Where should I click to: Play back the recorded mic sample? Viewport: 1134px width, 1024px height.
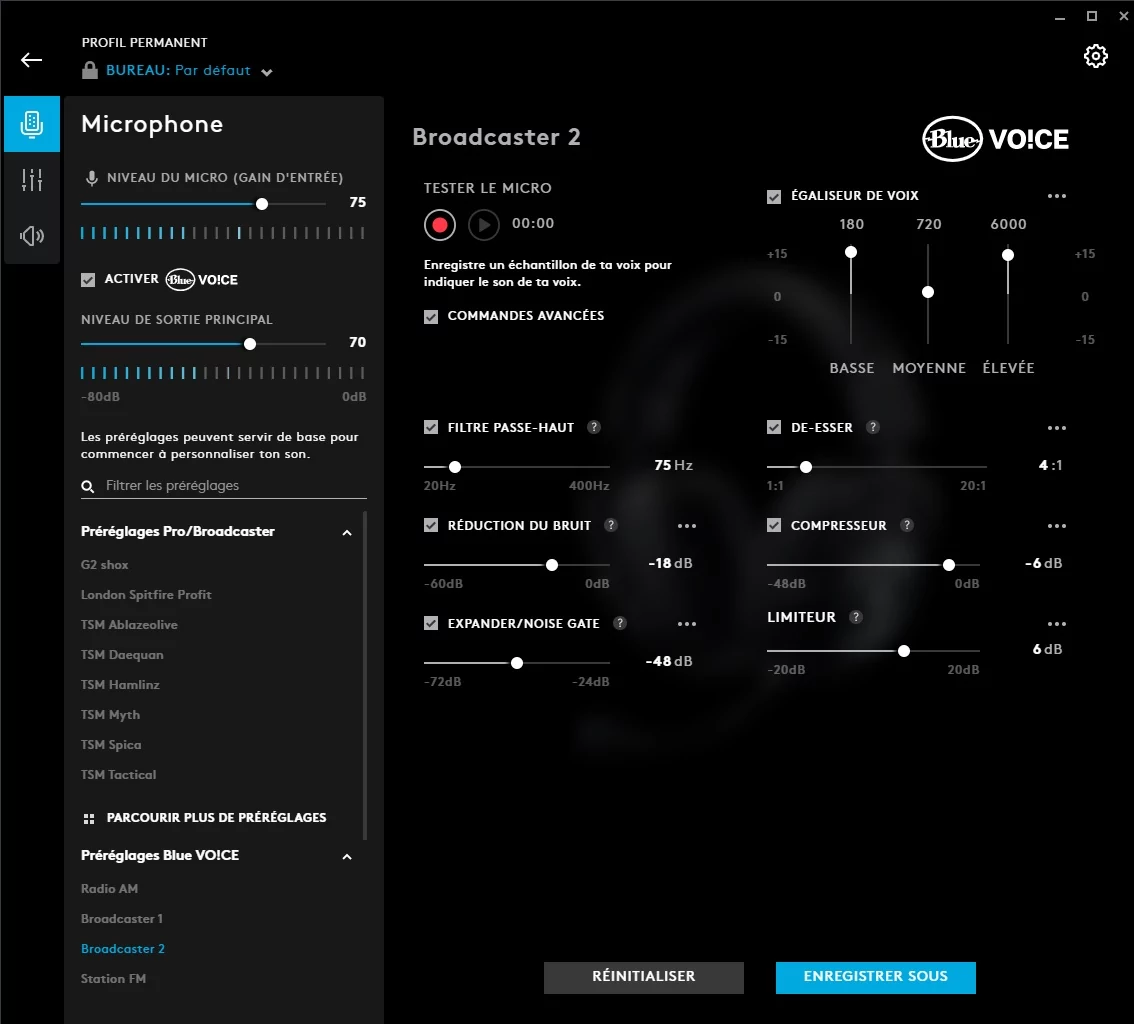pos(484,225)
